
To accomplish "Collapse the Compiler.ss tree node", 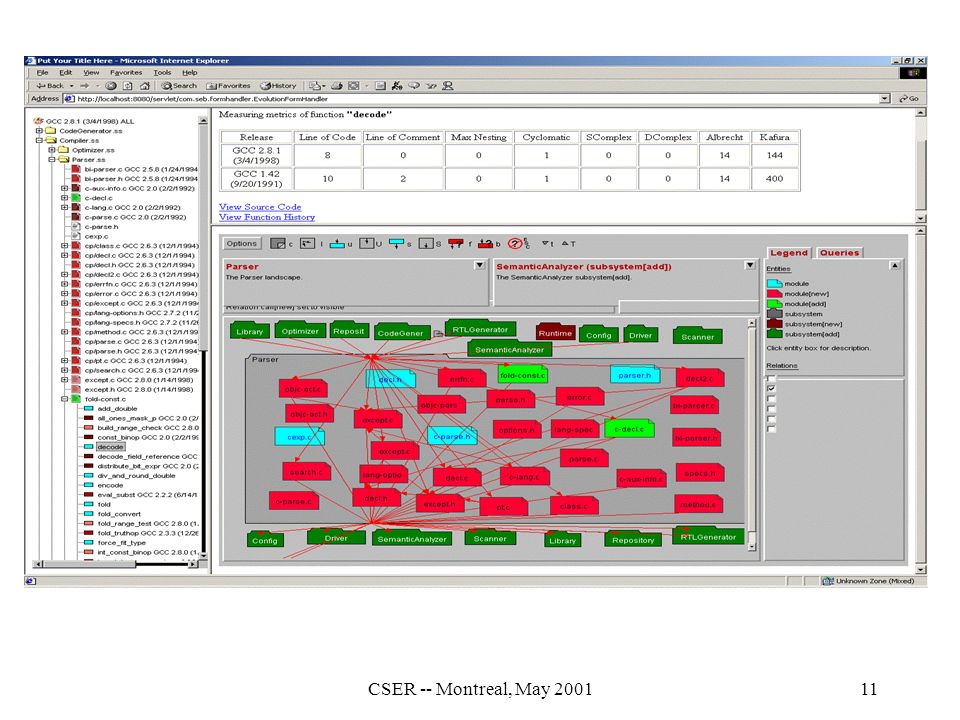I will (39, 140).
